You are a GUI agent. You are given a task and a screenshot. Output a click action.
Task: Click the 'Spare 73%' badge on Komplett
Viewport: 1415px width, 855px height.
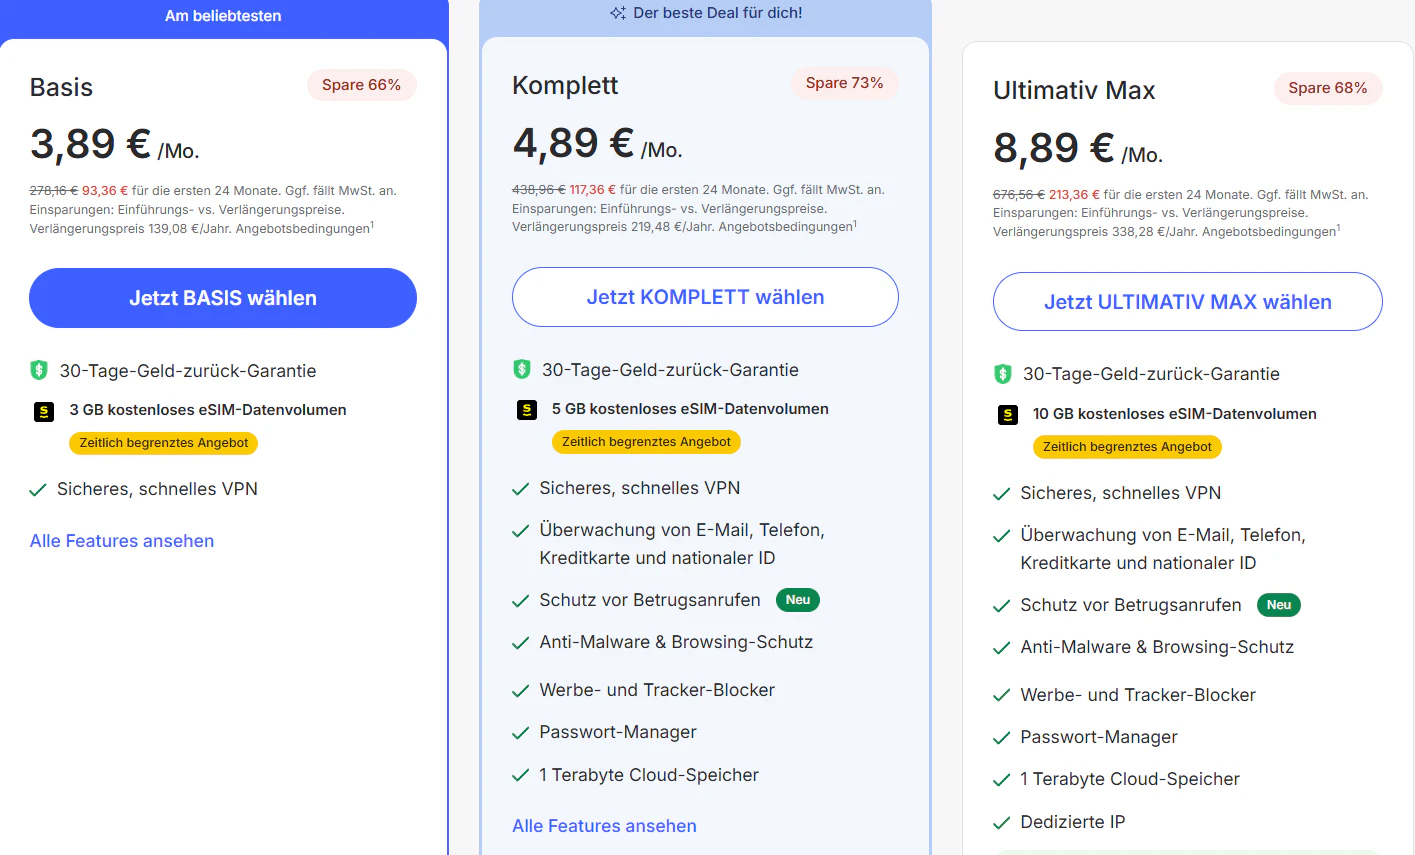point(844,83)
